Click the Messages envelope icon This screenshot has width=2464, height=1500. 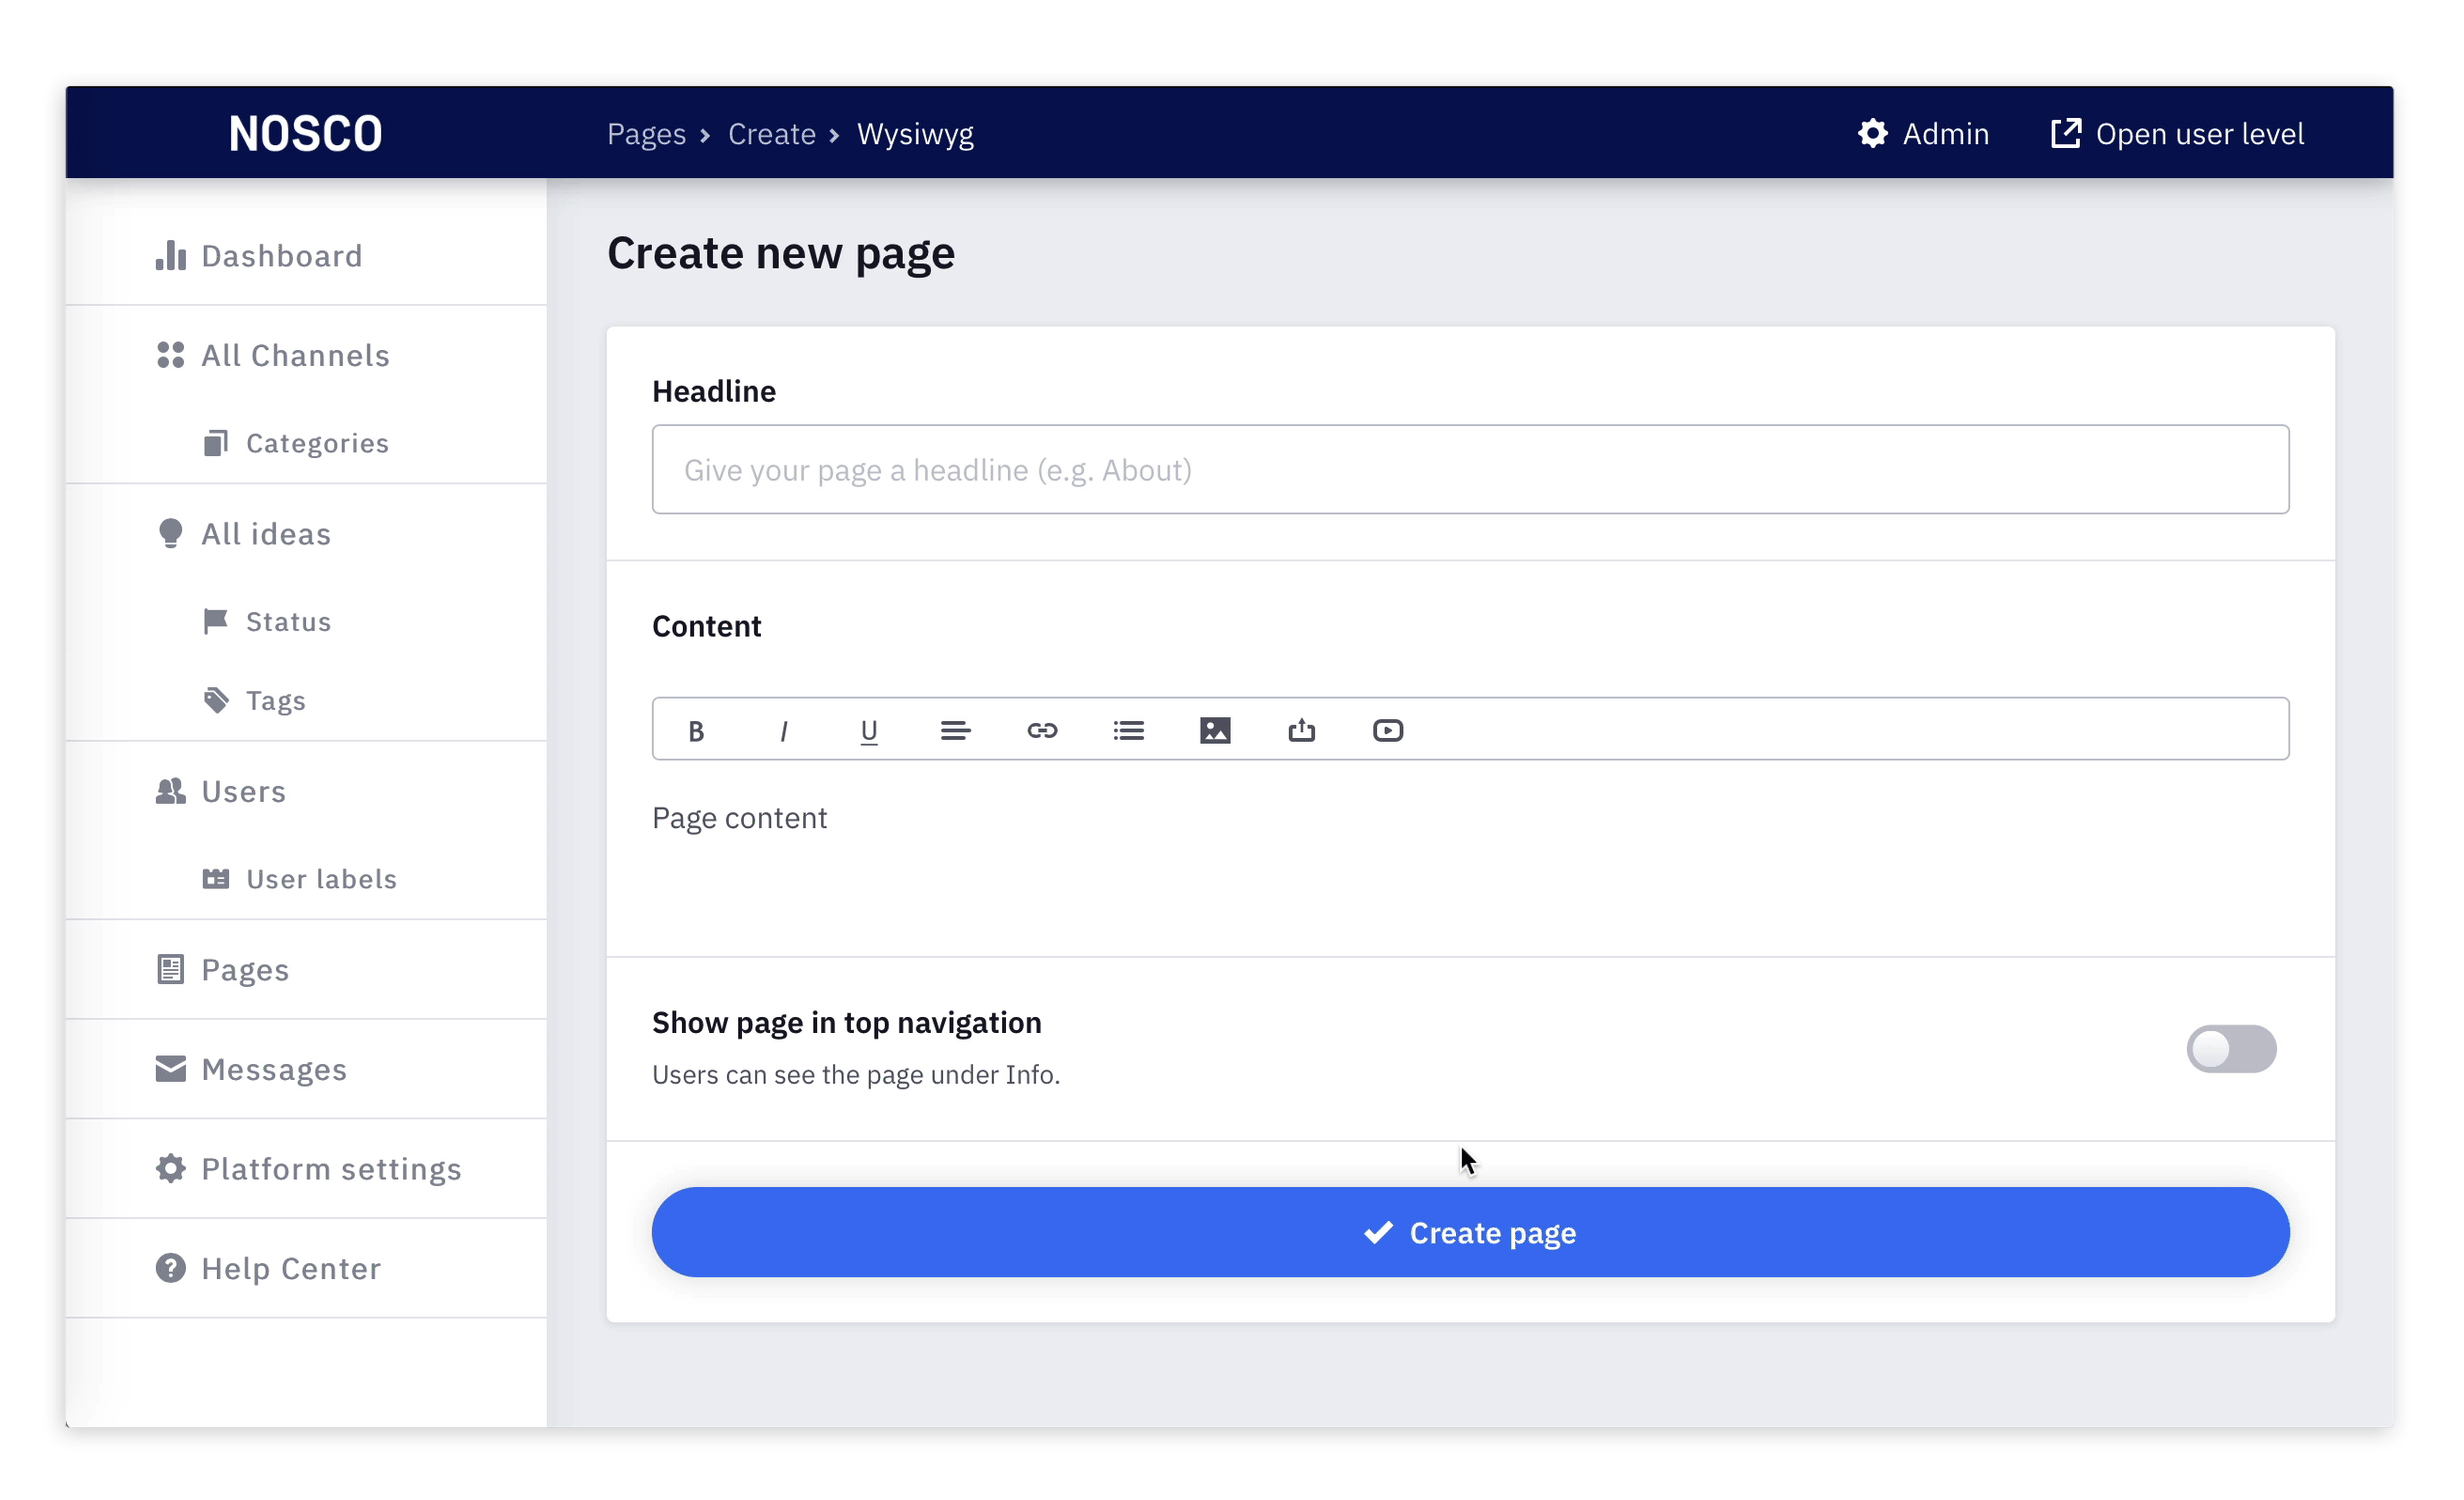click(171, 1069)
